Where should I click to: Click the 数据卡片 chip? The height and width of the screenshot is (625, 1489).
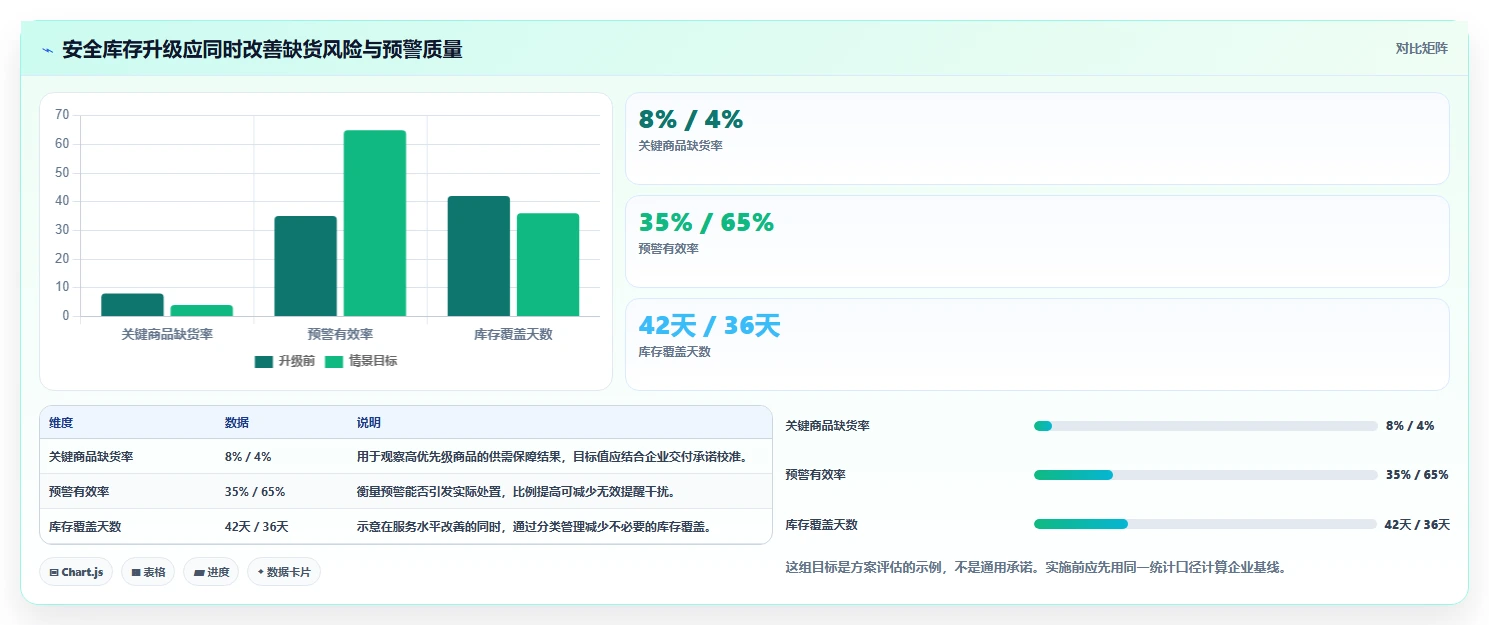tap(284, 572)
